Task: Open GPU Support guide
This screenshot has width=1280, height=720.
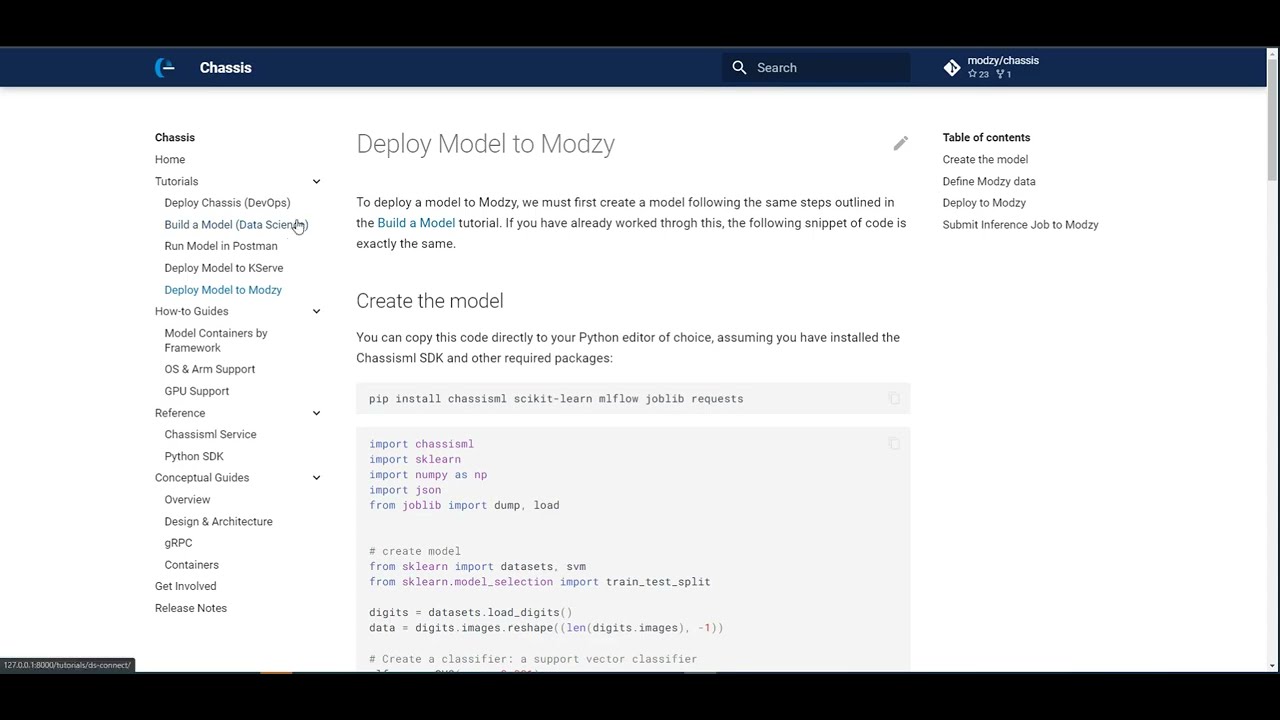Action: [x=197, y=392]
